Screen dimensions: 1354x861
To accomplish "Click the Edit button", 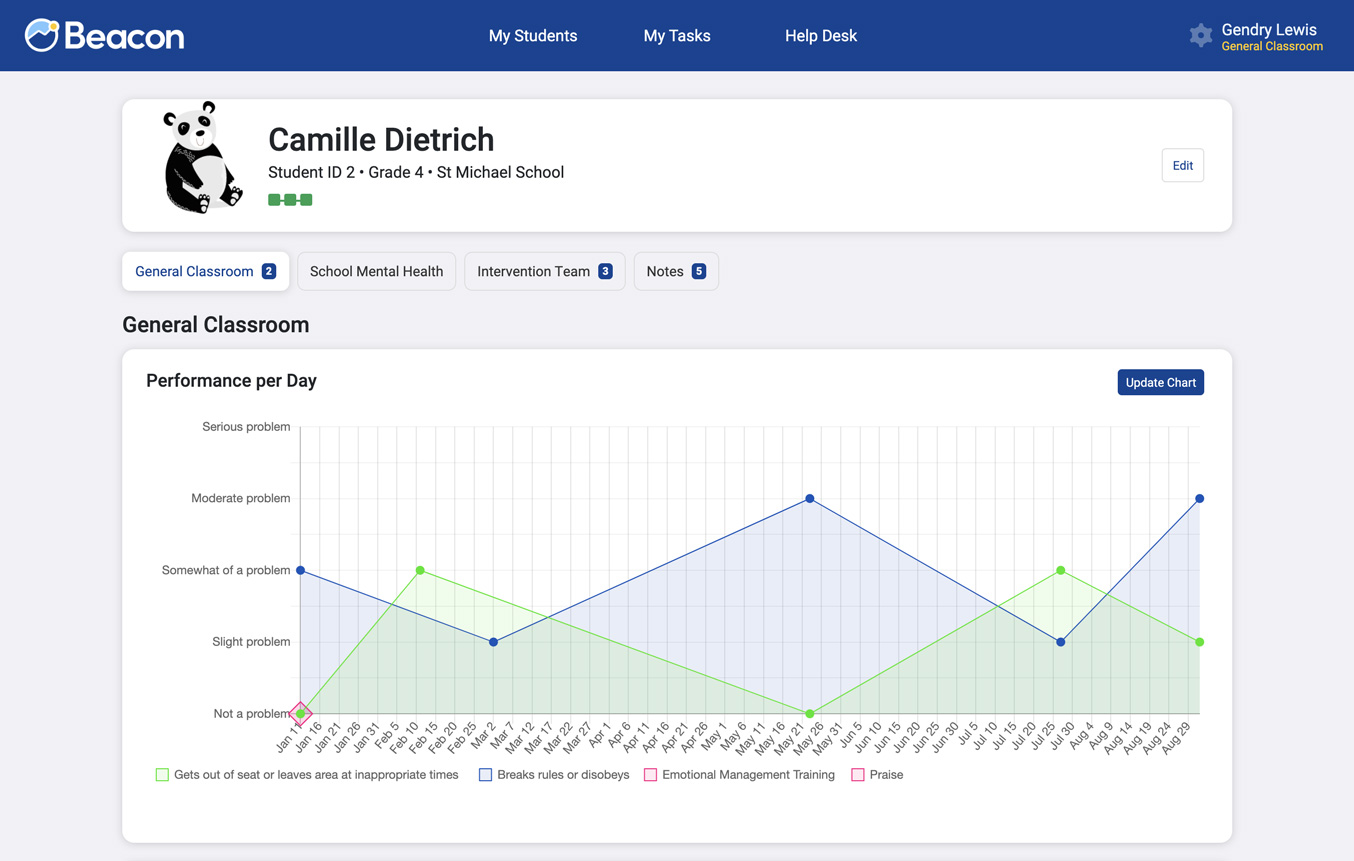I will pyautogui.click(x=1182, y=165).
